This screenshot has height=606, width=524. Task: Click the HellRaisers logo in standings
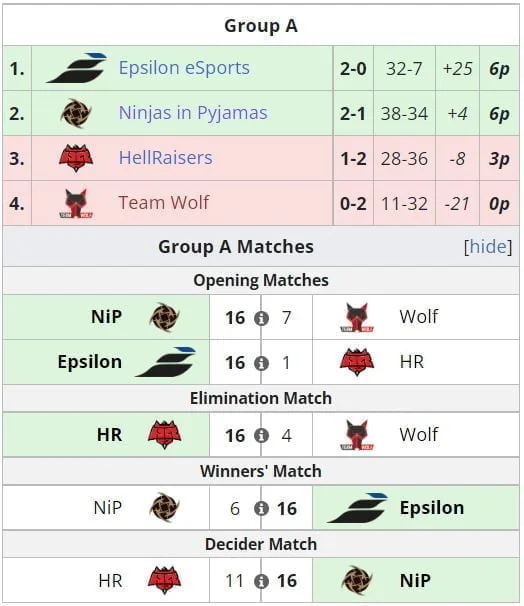76,158
